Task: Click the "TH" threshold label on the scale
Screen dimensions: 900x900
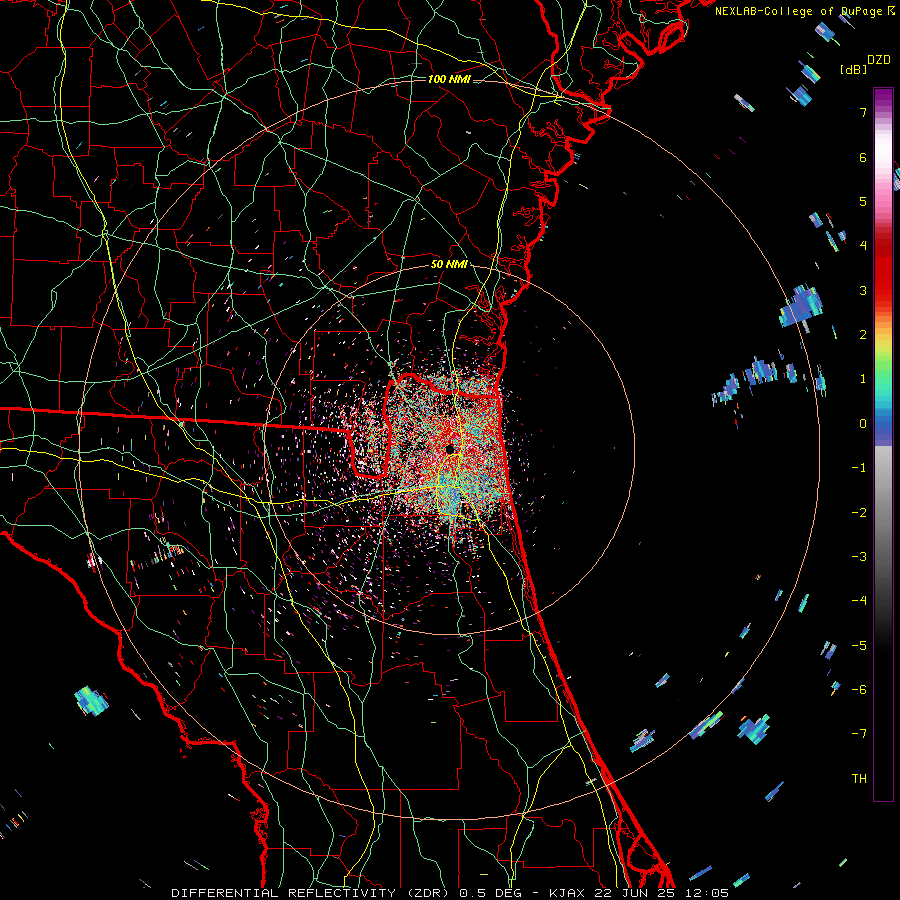Action: [x=859, y=778]
